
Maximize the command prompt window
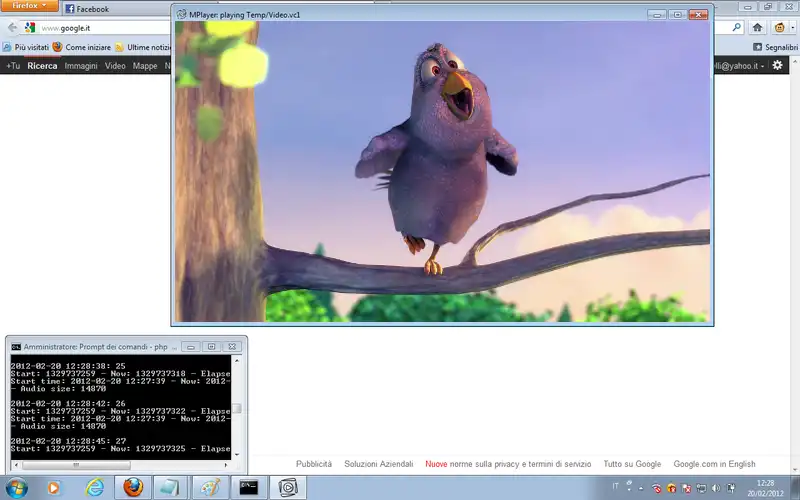(x=211, y=347)
